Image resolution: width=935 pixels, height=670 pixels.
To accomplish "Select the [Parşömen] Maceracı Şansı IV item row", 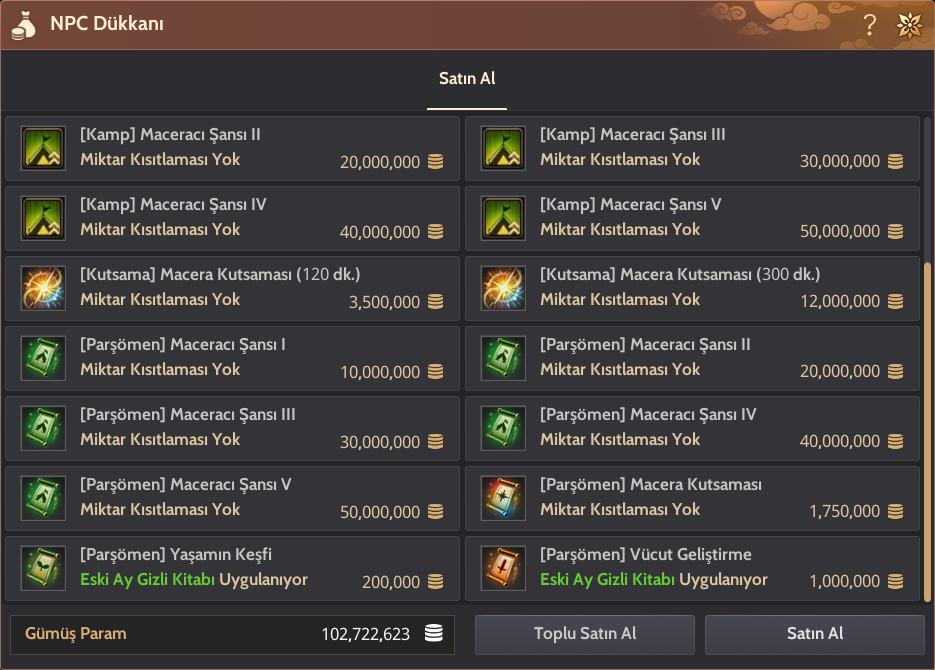I will click(692, 428).
